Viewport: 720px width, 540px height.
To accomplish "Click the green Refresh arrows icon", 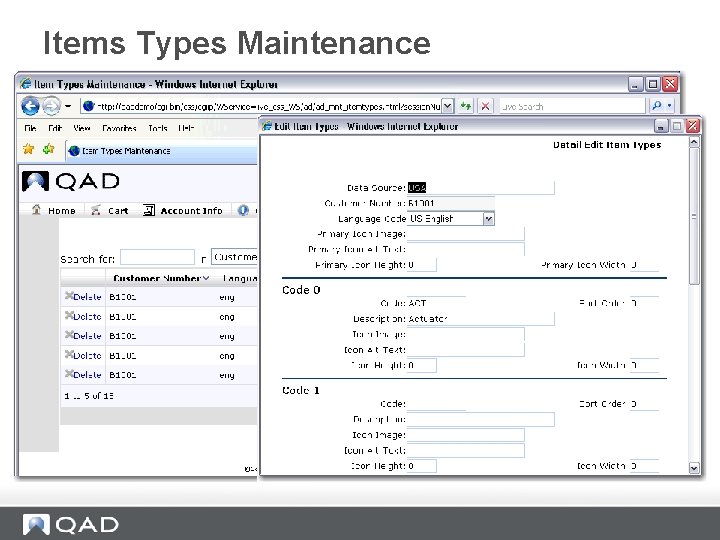I will (x=466, y=106).
